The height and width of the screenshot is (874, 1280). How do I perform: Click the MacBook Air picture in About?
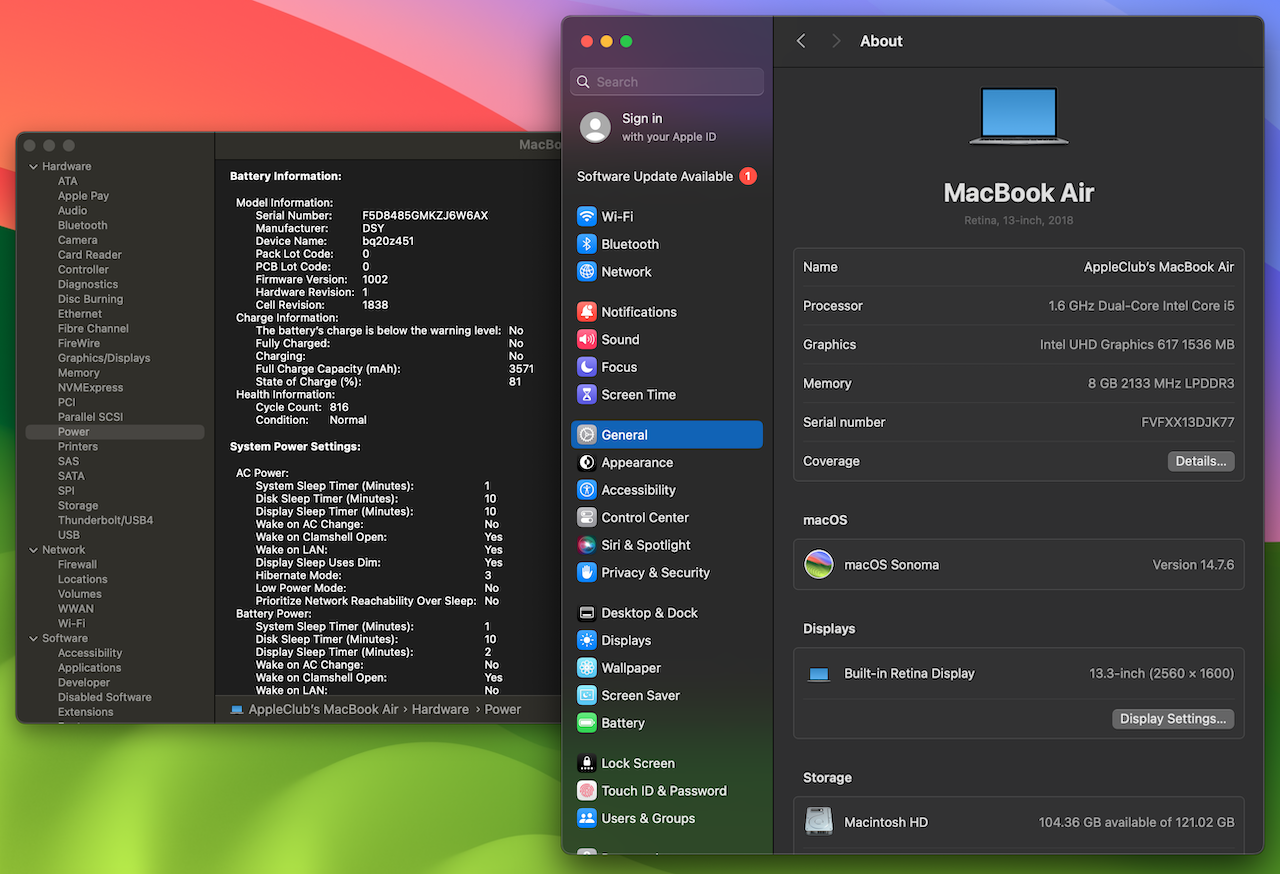tap(1019, 116)
